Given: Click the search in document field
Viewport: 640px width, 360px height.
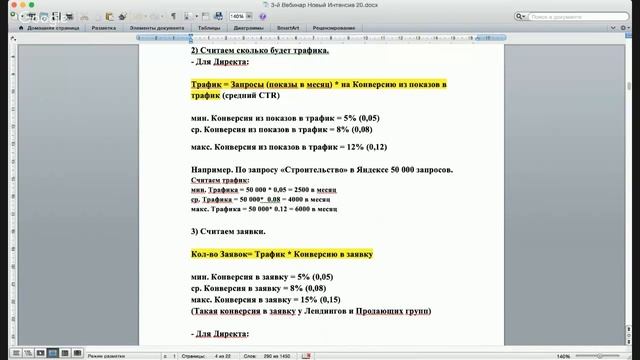Looking at the screenshot, I should [x=578, y=17].
